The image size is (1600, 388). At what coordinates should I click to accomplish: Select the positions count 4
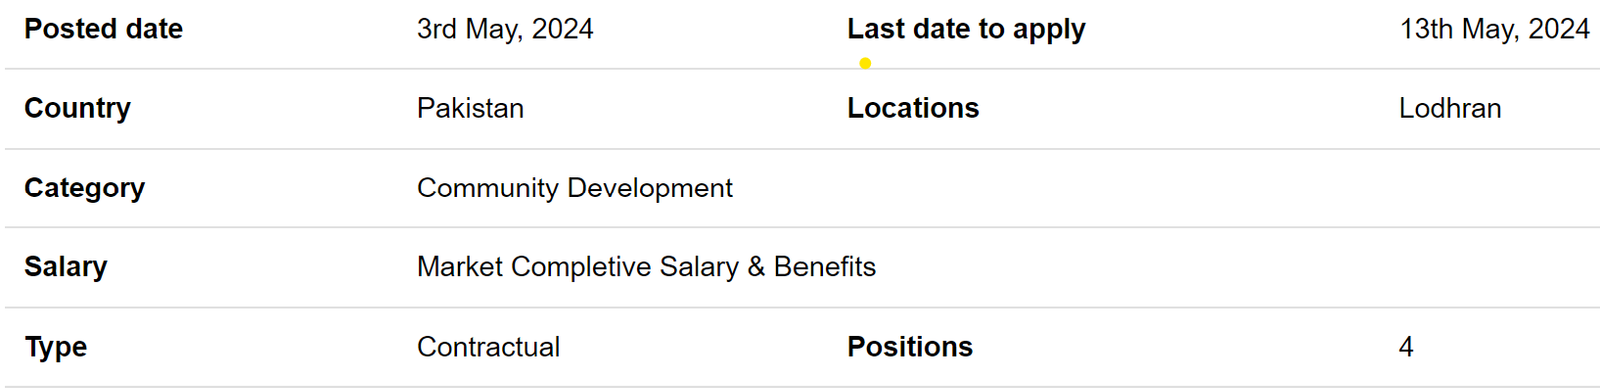(x=1406, y=347)
